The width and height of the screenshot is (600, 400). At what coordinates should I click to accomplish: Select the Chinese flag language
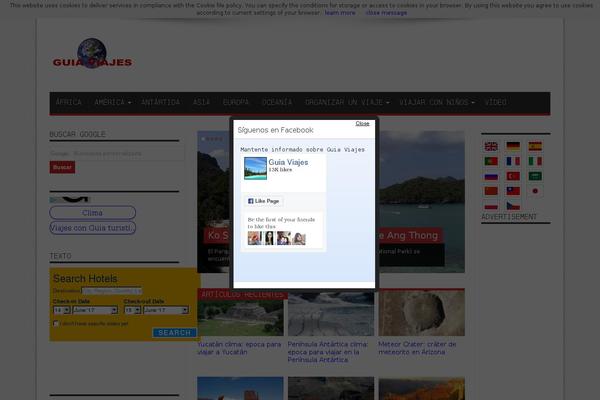pos(491,191)
